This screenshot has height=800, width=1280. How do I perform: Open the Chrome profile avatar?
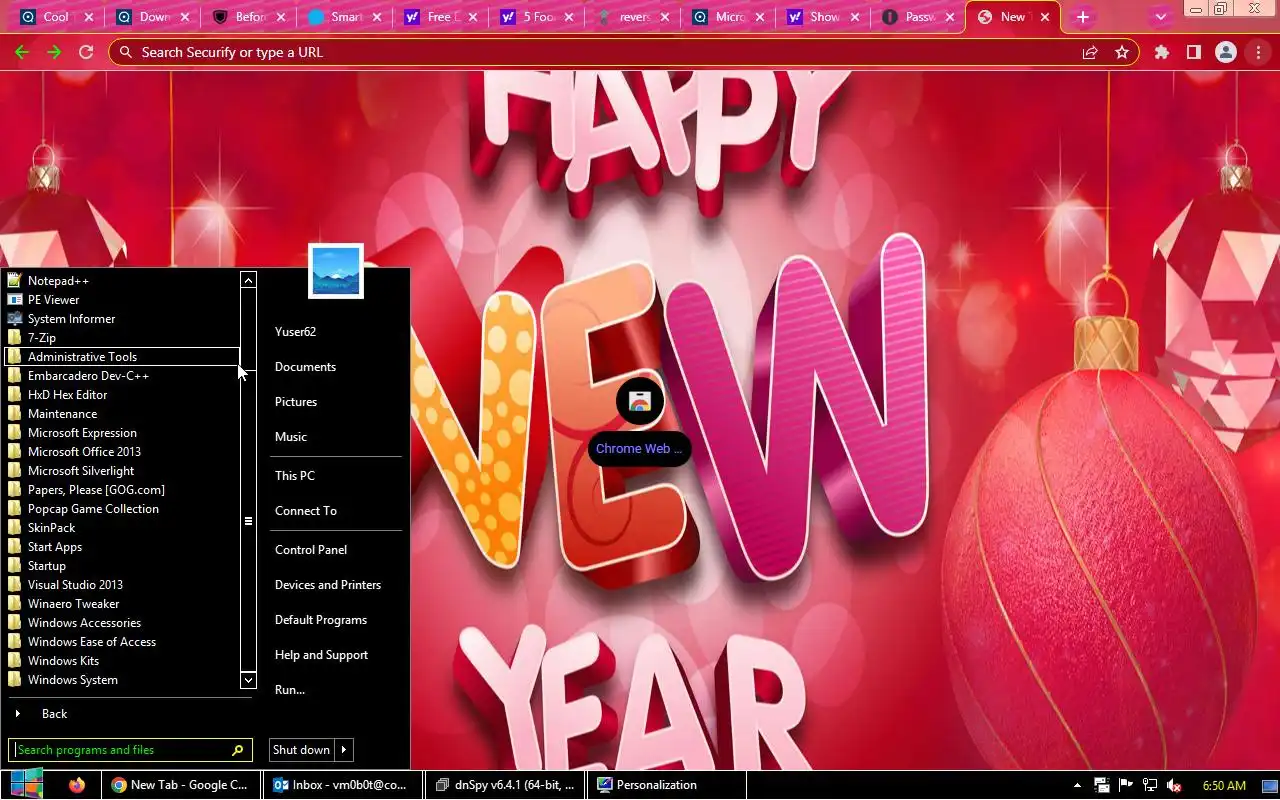click(1226, 52)
